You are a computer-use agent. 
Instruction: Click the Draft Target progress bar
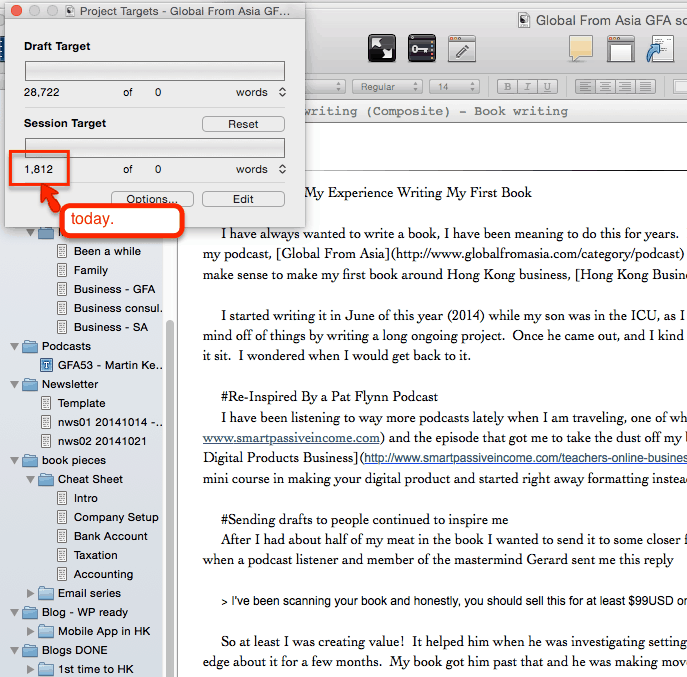[155, 71]
